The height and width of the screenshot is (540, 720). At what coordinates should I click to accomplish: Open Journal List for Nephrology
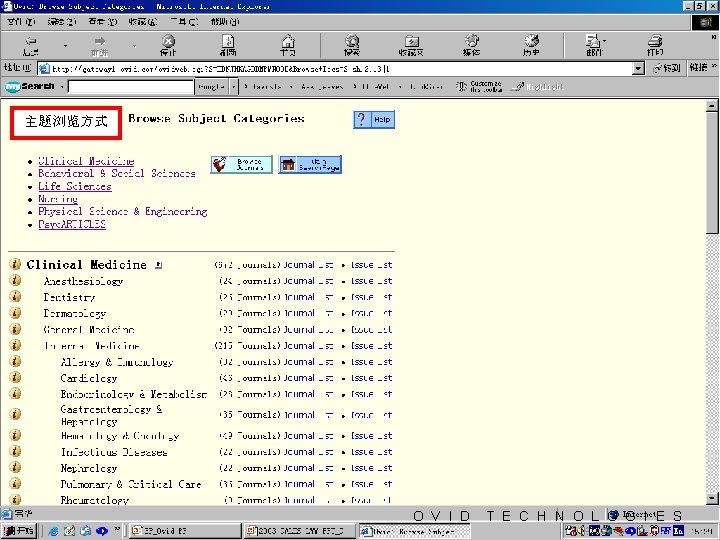click(x=308, y=468)
